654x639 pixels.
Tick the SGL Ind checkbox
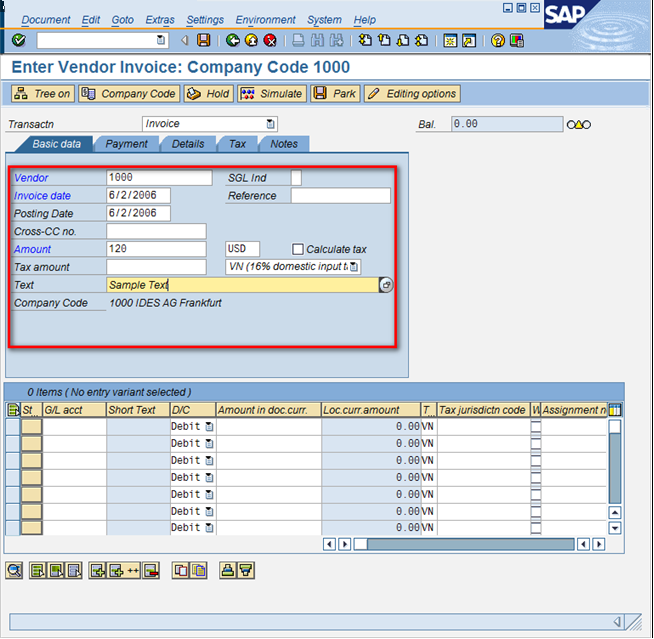(296, 178)
